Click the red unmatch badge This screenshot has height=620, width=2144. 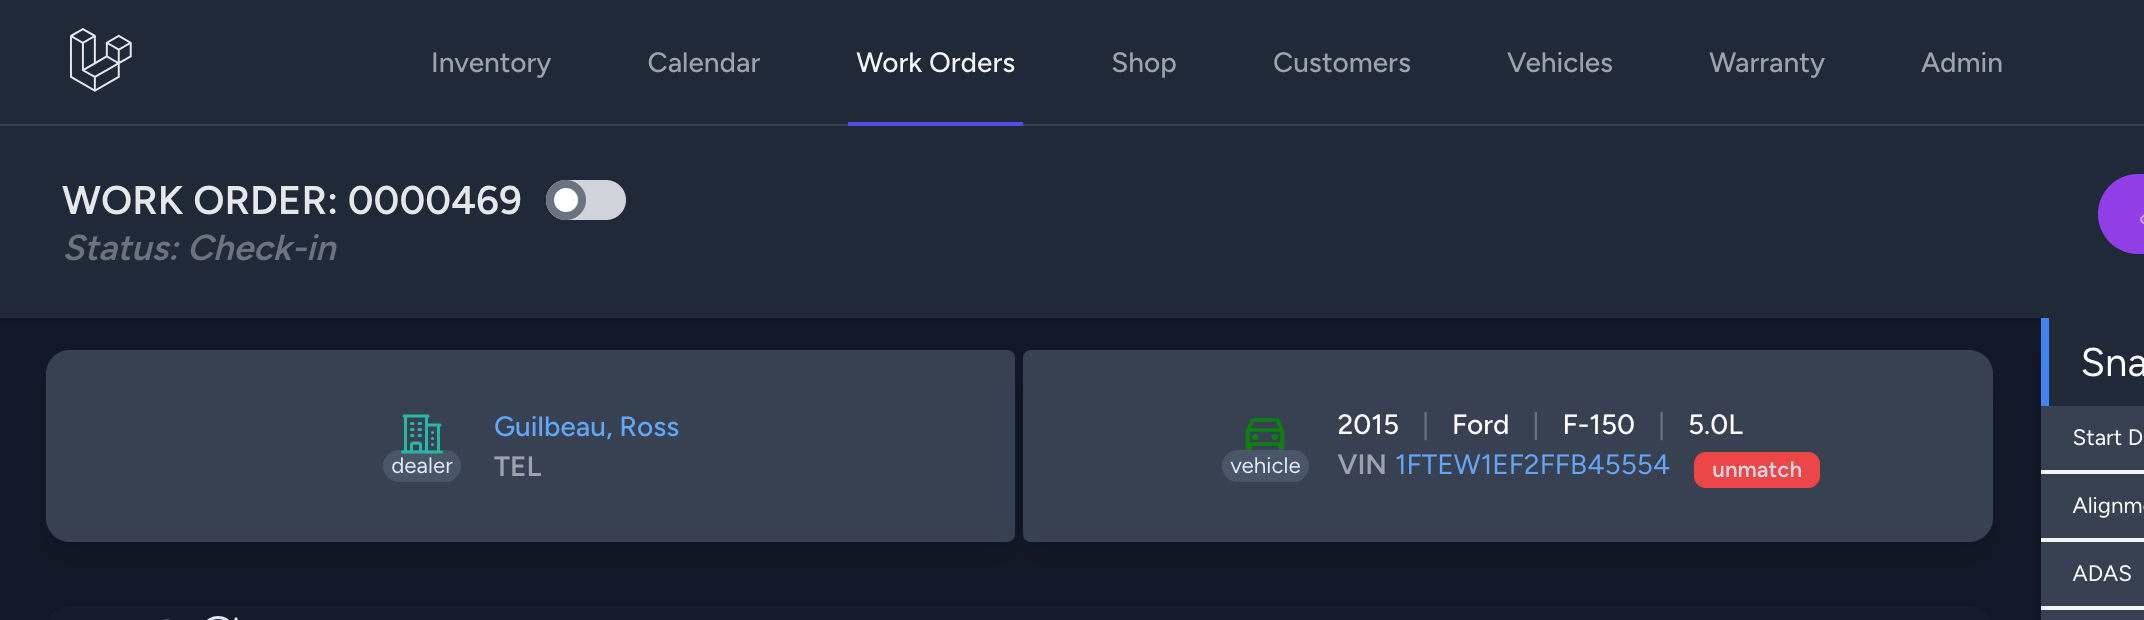click(x=1757, y=470)
